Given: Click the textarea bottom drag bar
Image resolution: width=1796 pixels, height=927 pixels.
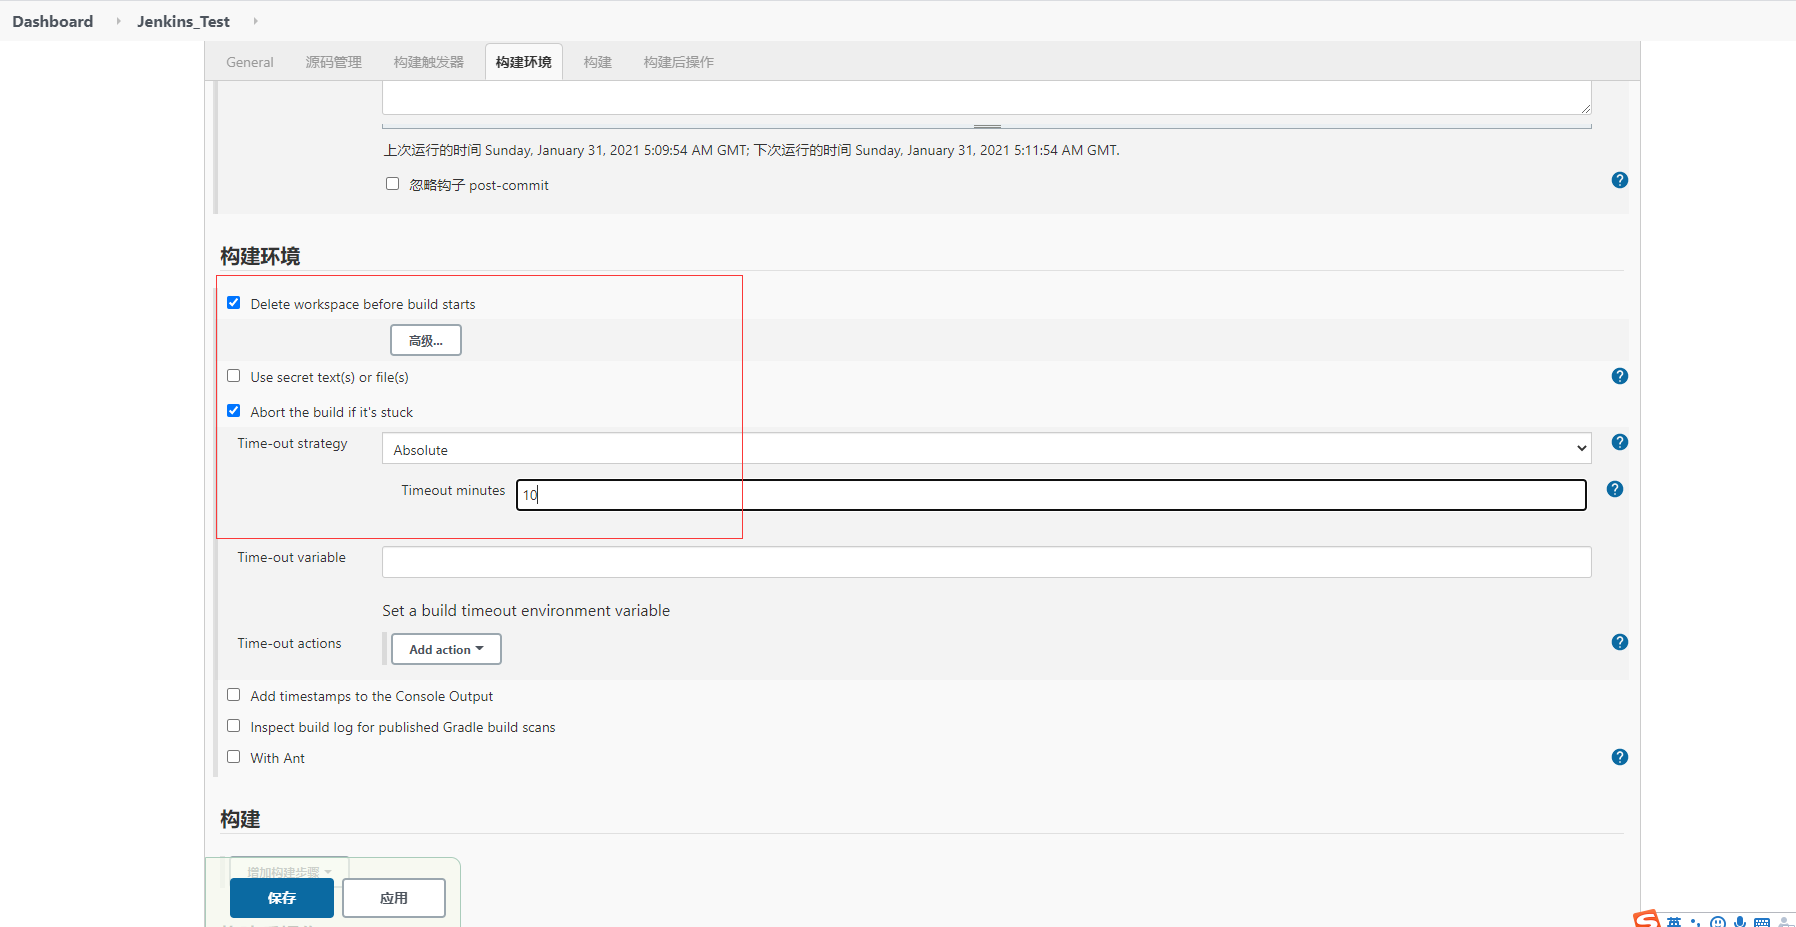Looking at the screenshot, I should [x=987, y=126].
